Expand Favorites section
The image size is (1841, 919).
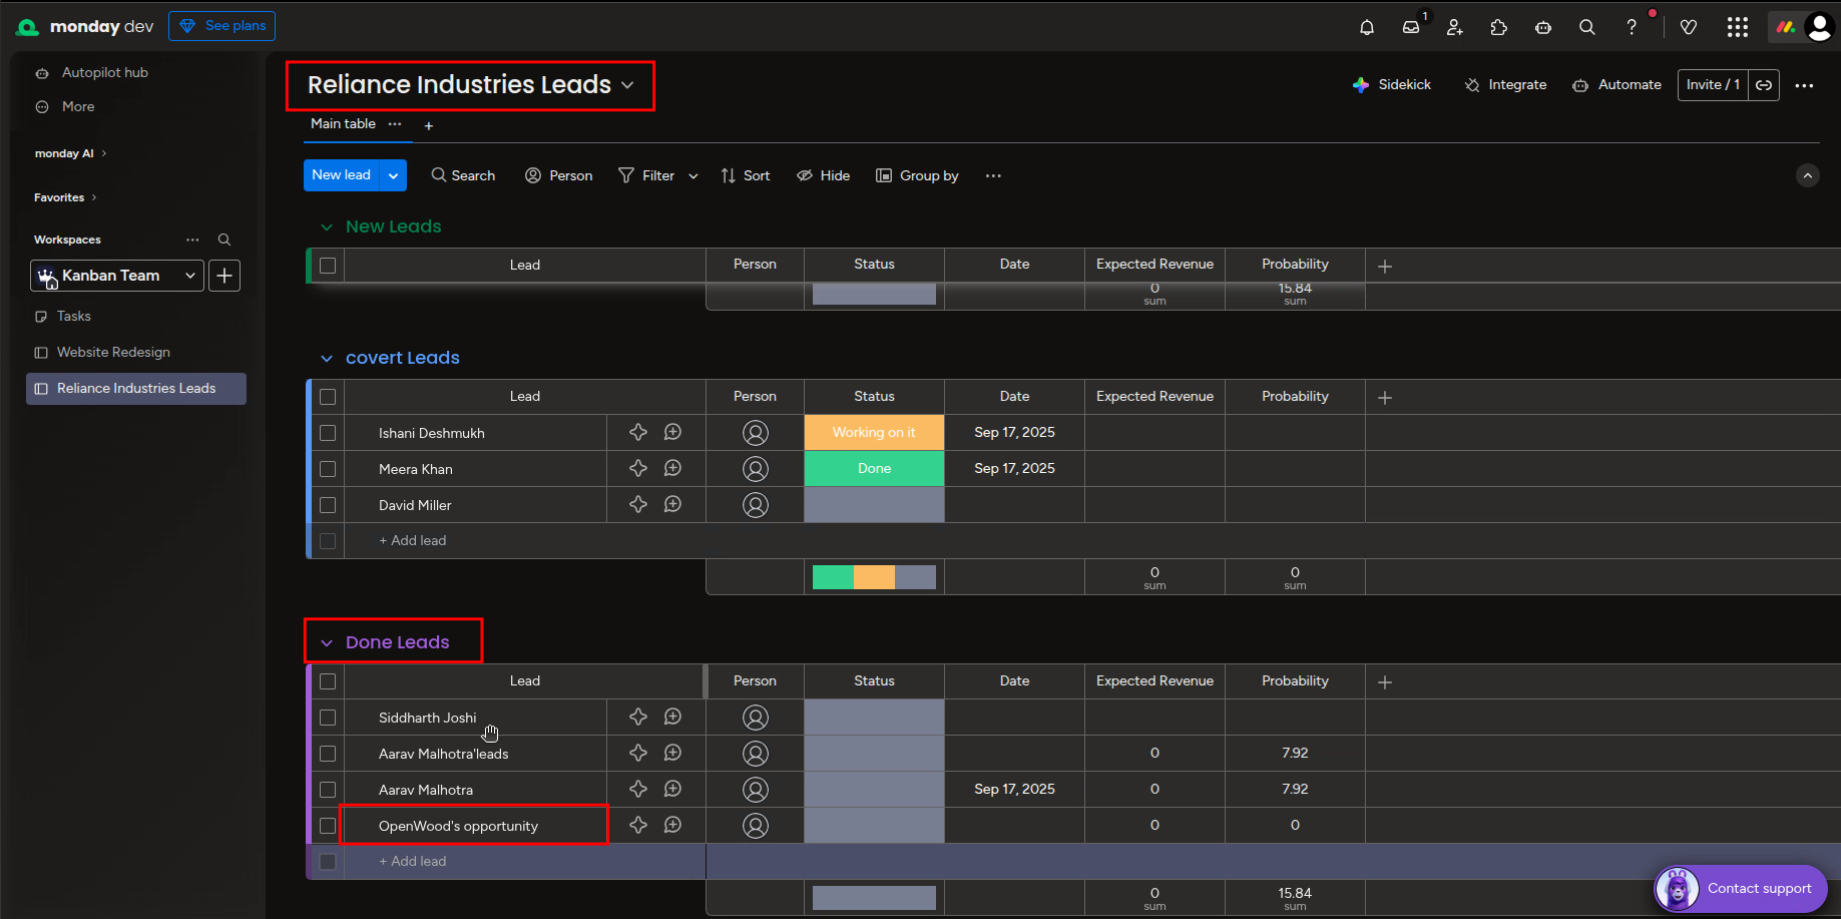pos(65,197)
